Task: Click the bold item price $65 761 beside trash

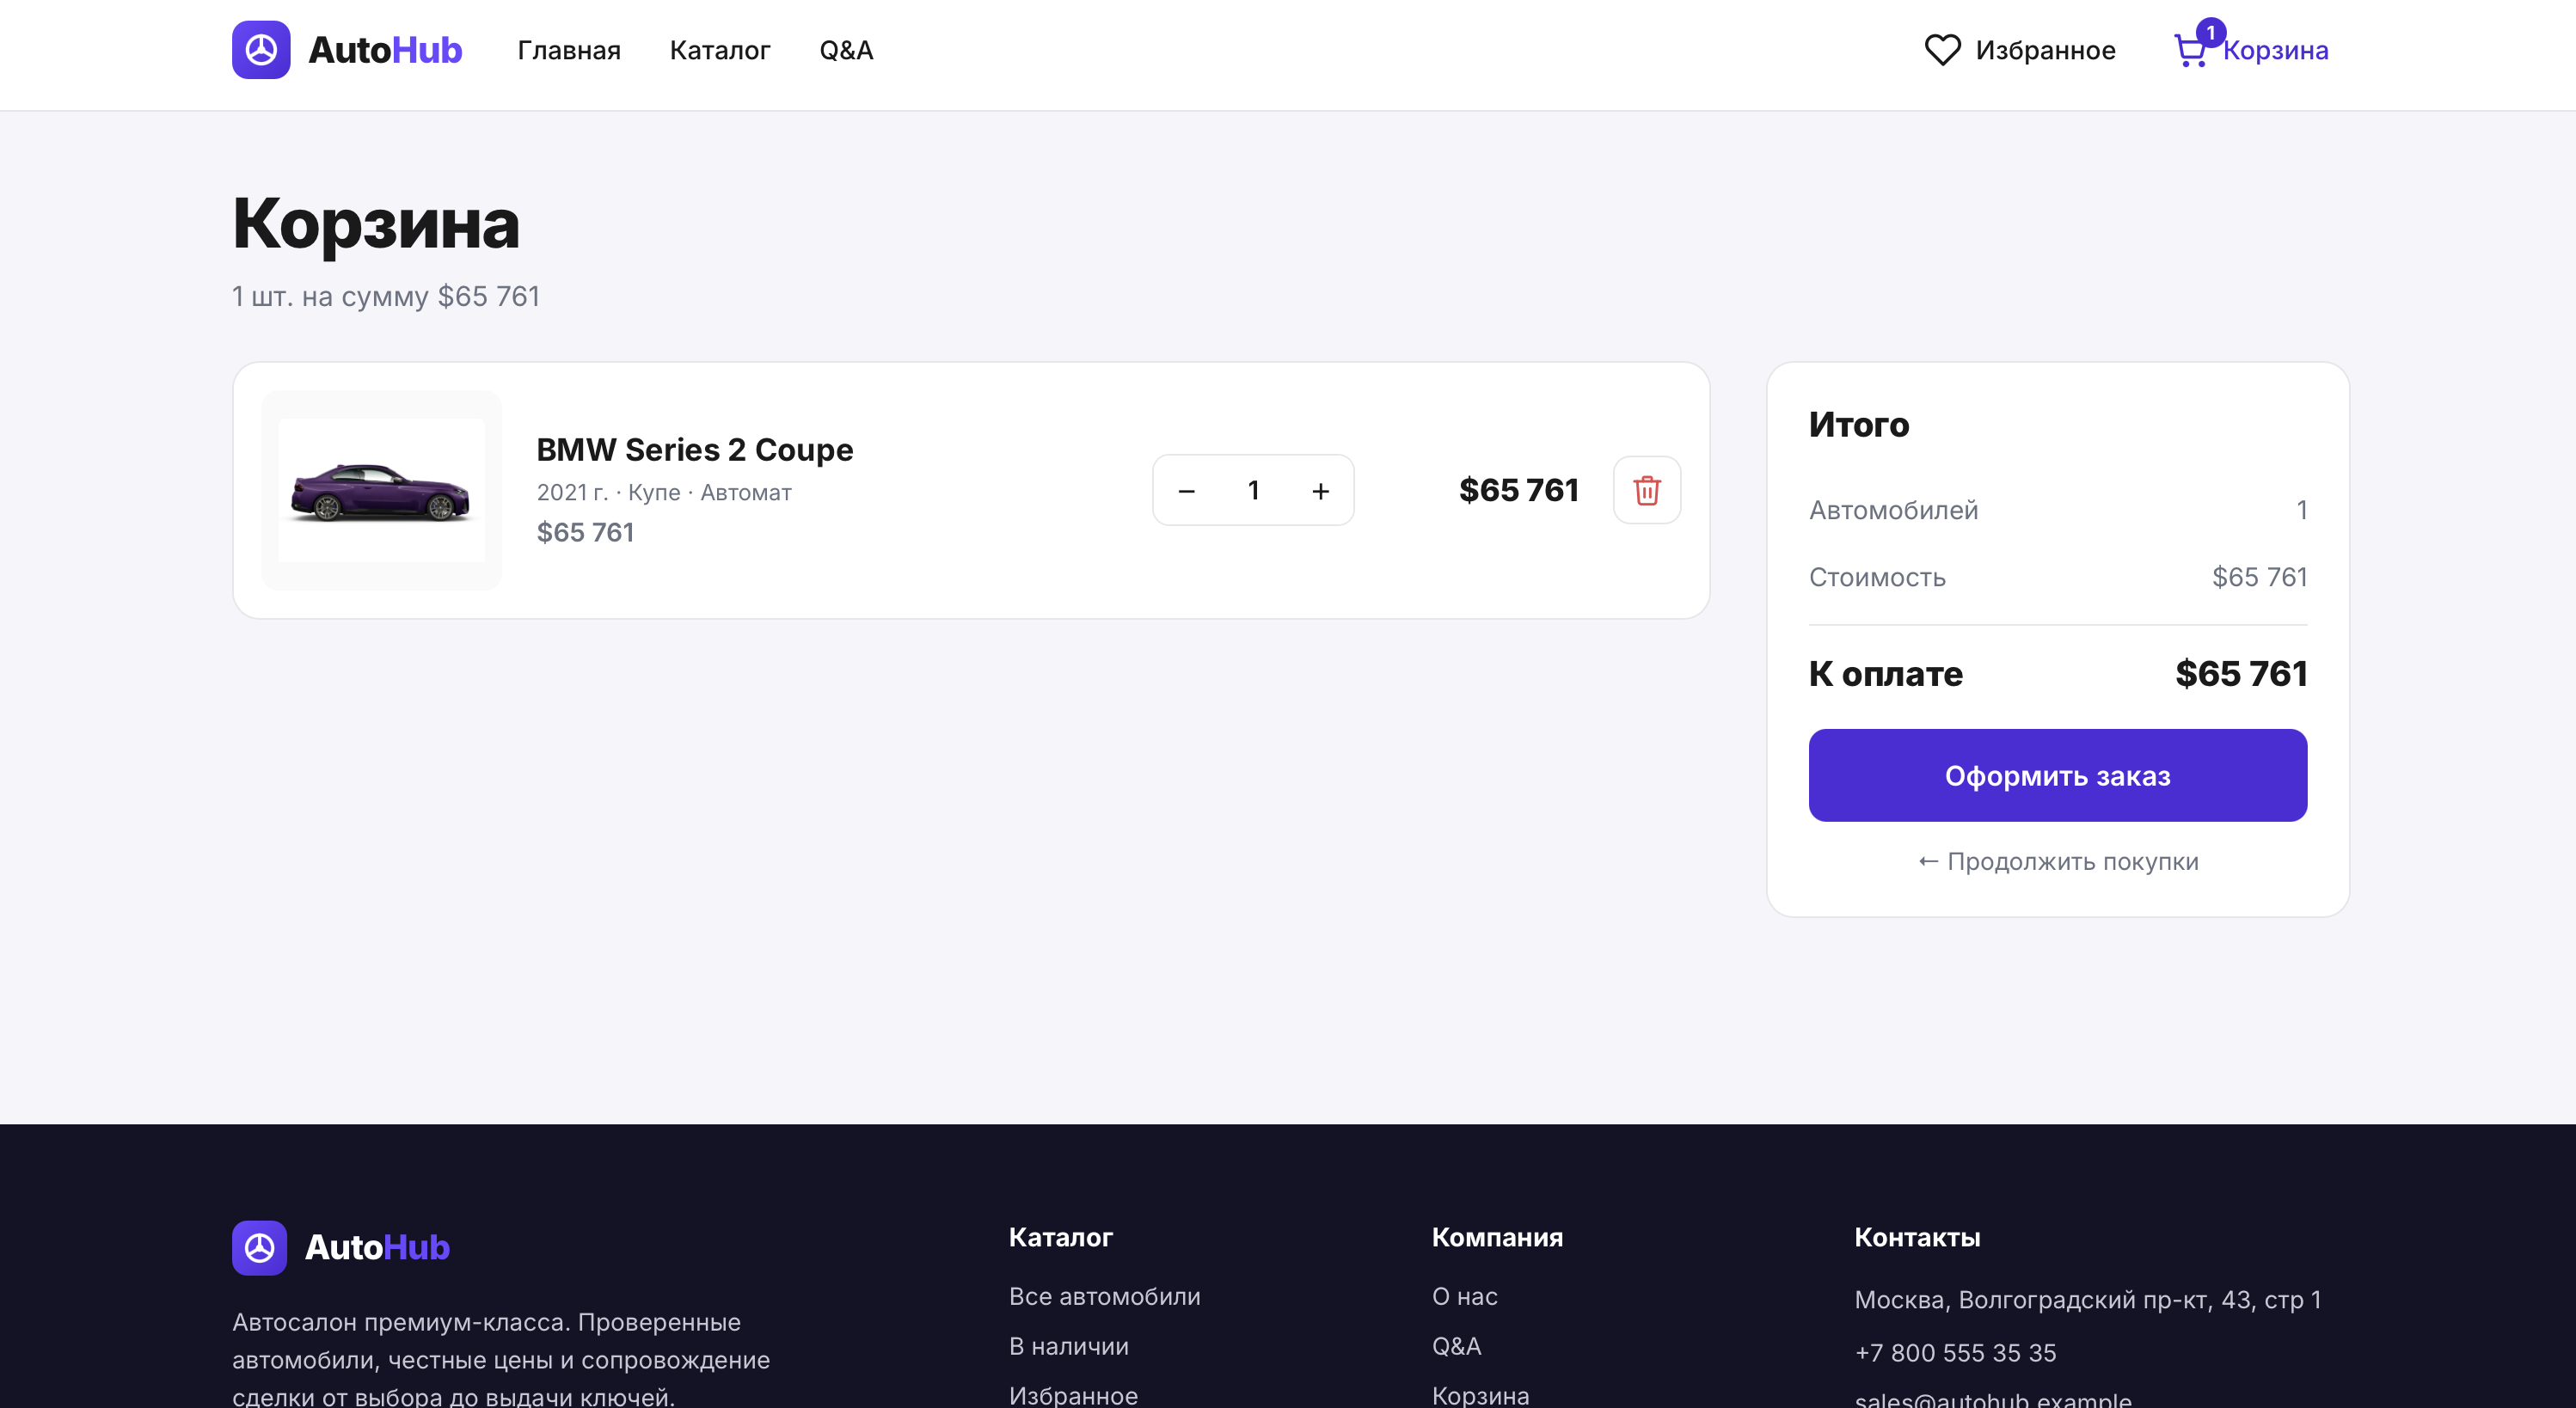Action: 1518,490
